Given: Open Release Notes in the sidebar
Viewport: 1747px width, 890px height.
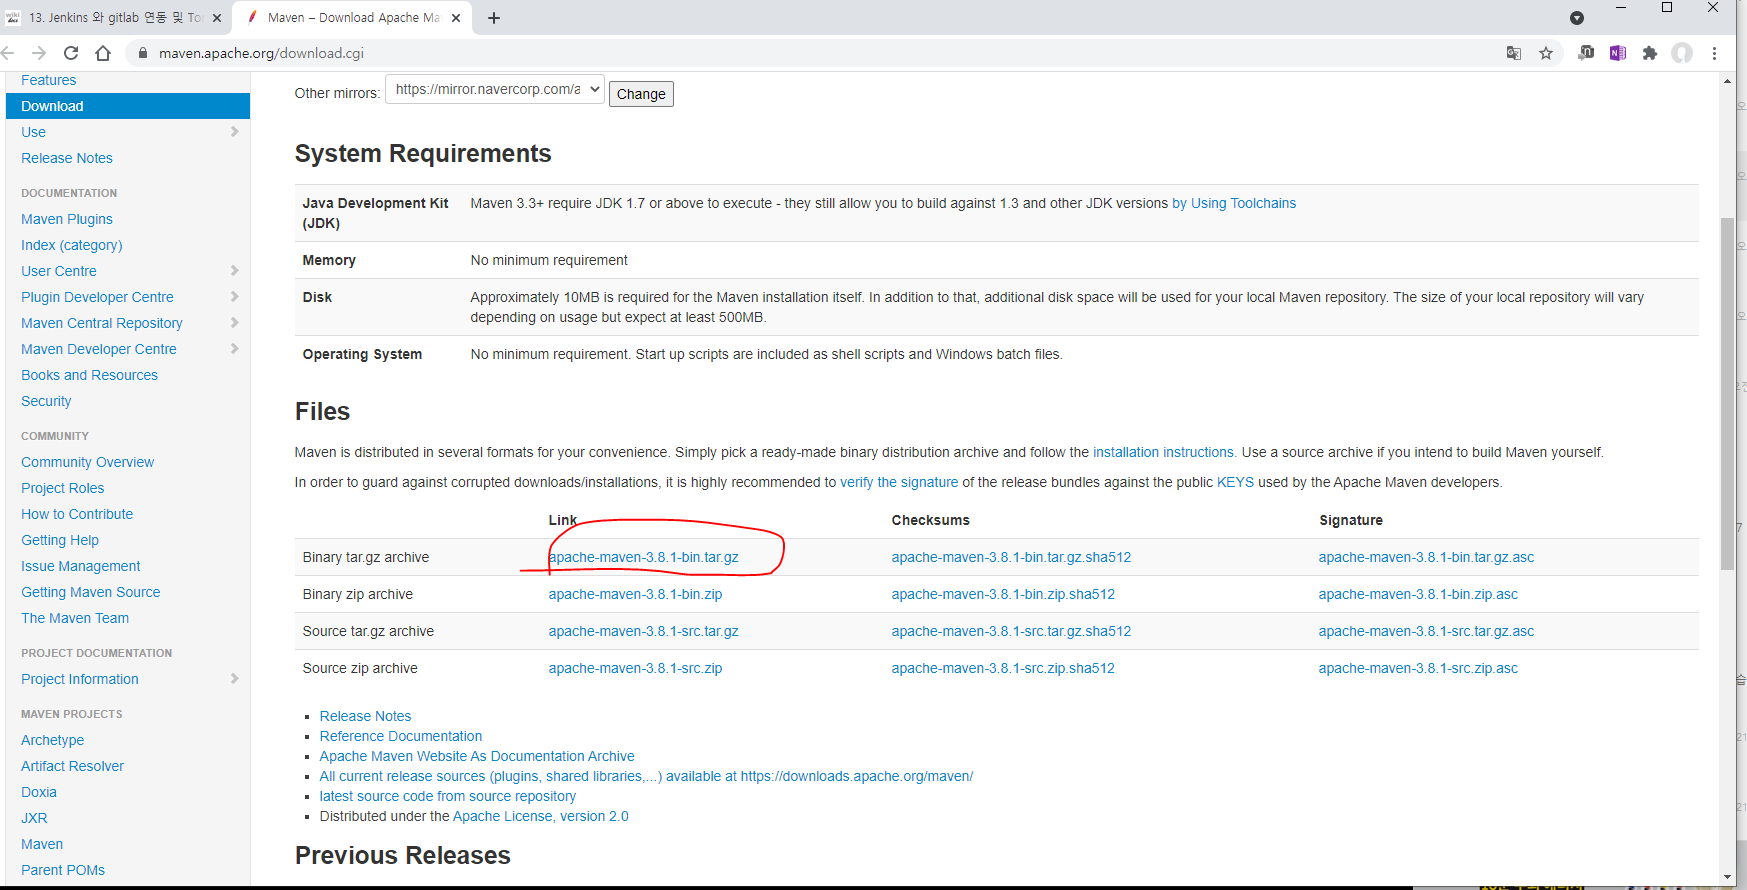Looking at the screenshot, I should (x=67, y=158).
